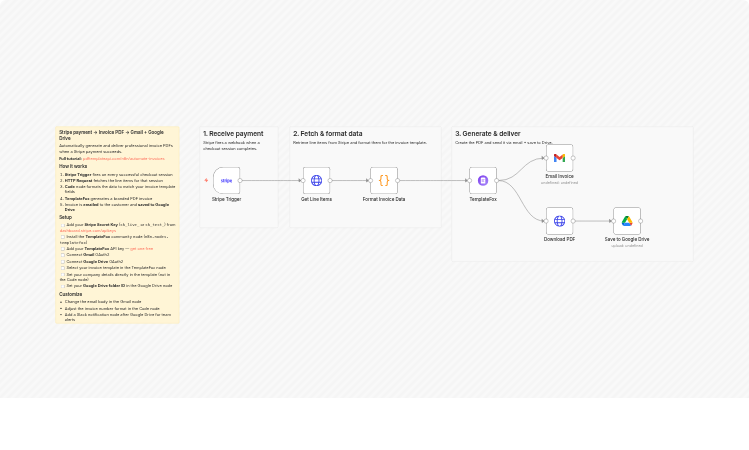
Task: Click 'Change the email body in the Gmail node'
Action: coord(103,302)
